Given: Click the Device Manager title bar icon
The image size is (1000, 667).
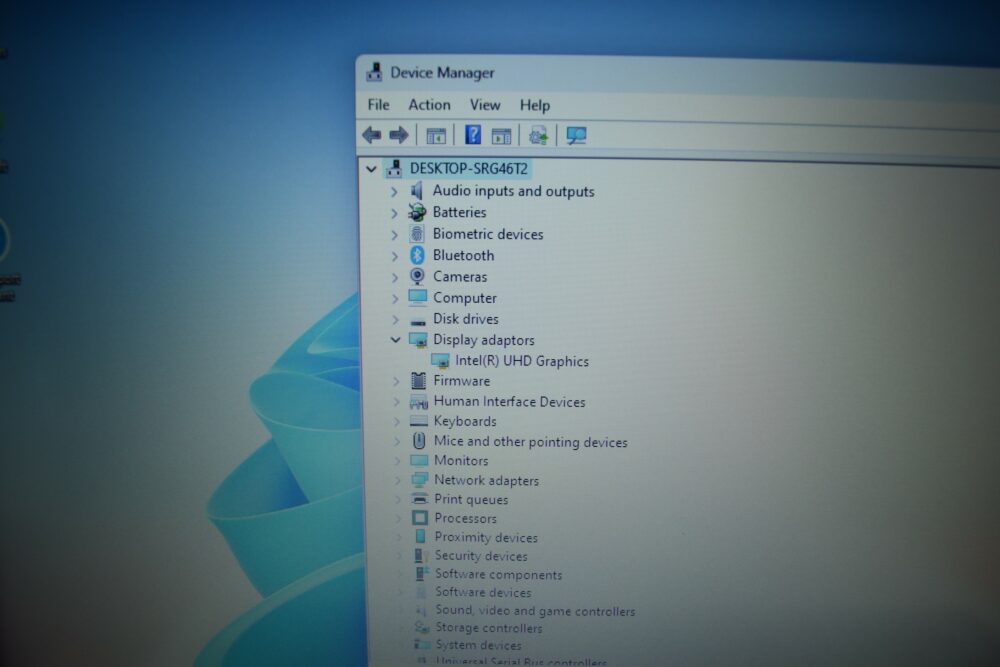Looking at the screenshot, I should coord(374,72).
